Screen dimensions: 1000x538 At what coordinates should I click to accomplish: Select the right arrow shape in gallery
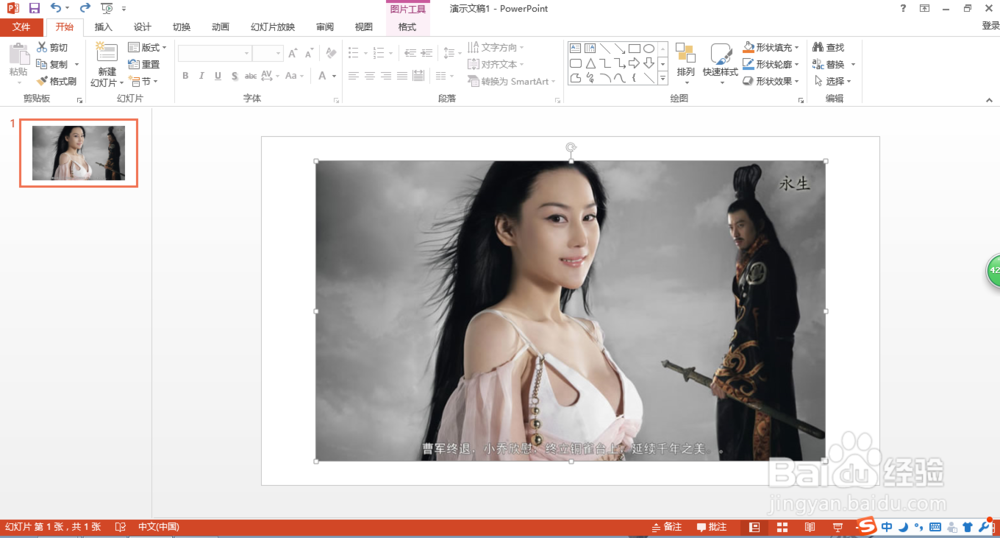point(634,63)
